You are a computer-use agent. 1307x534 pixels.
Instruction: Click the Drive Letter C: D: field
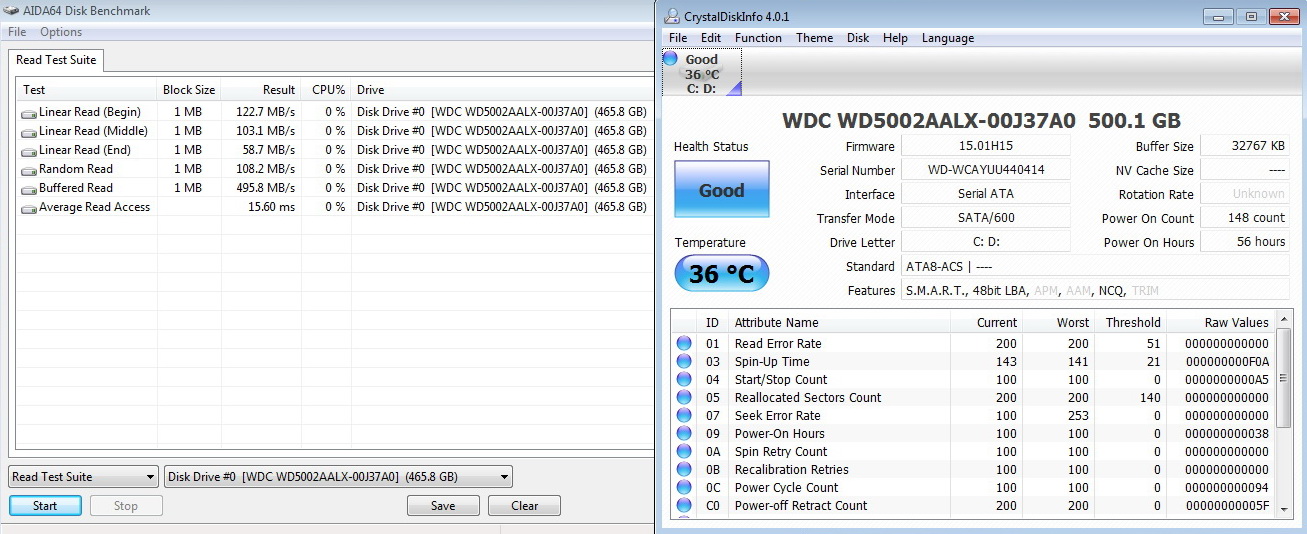[985, 242]
